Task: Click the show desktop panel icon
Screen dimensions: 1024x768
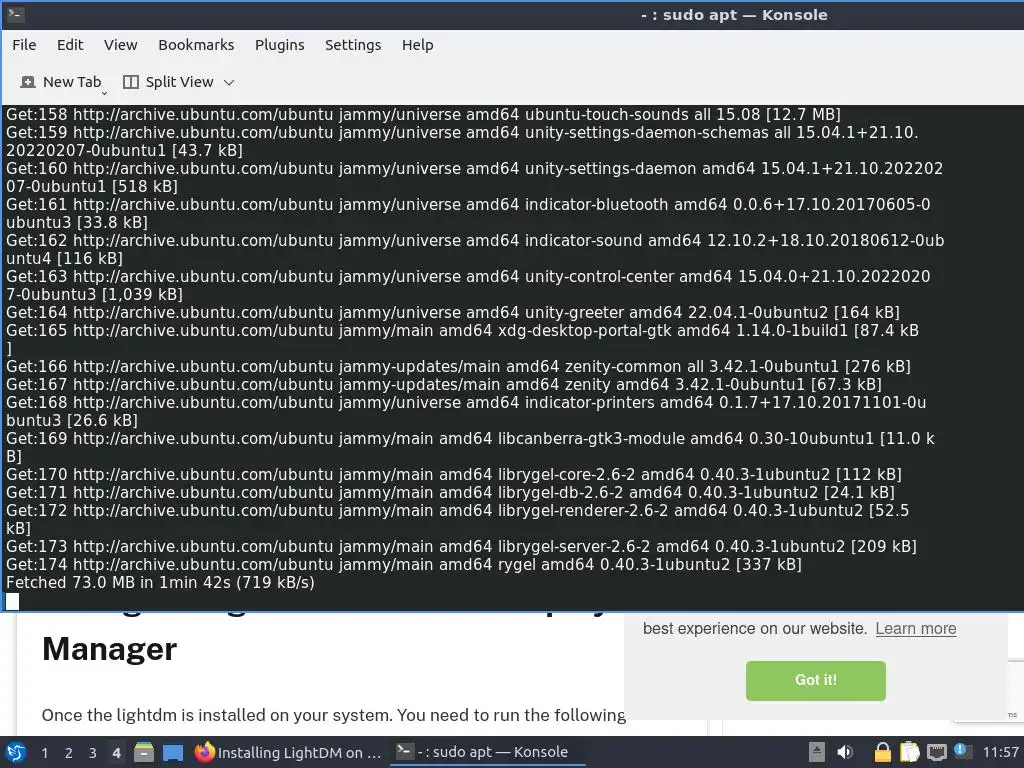Action: 172,753
